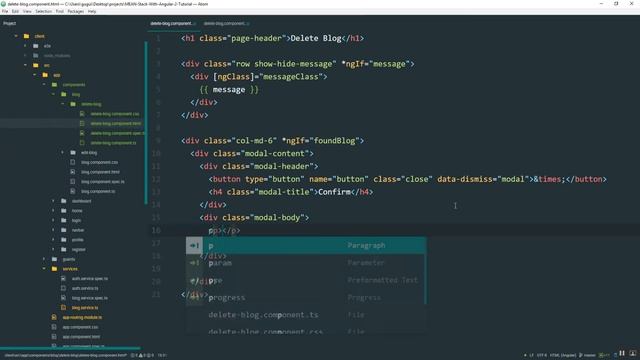Choose the 'param' Parameter autocomplete suggestion
Screen dimensions: 640x360
pos(306,263)
